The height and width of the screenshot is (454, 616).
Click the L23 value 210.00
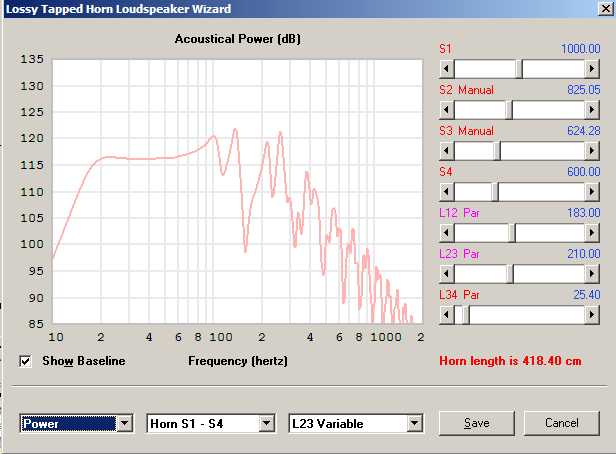(x=583, y=254)
